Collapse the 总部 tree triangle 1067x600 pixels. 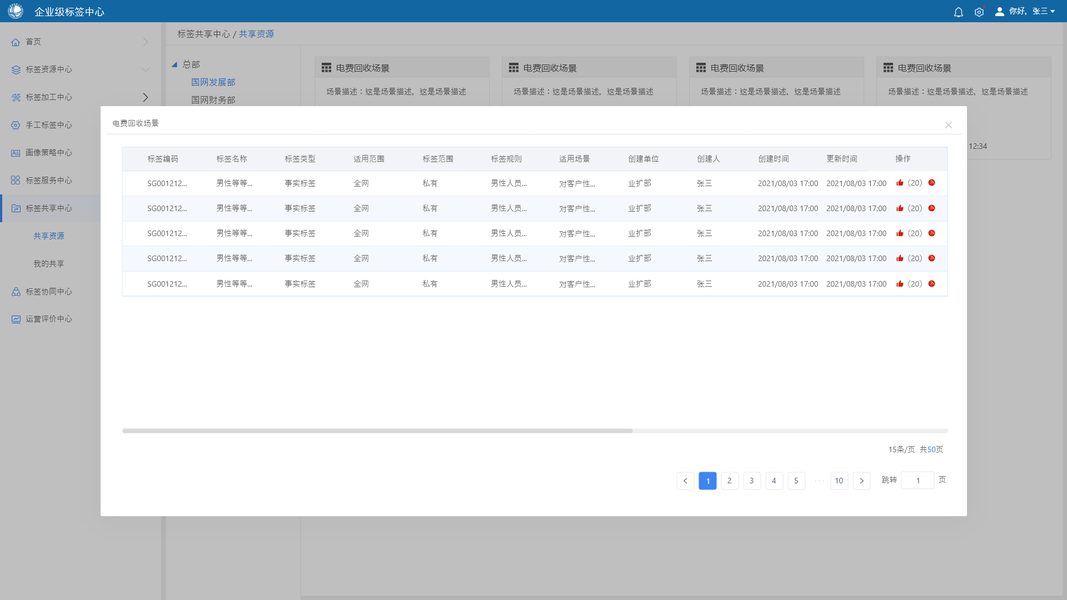pos(174,65)
